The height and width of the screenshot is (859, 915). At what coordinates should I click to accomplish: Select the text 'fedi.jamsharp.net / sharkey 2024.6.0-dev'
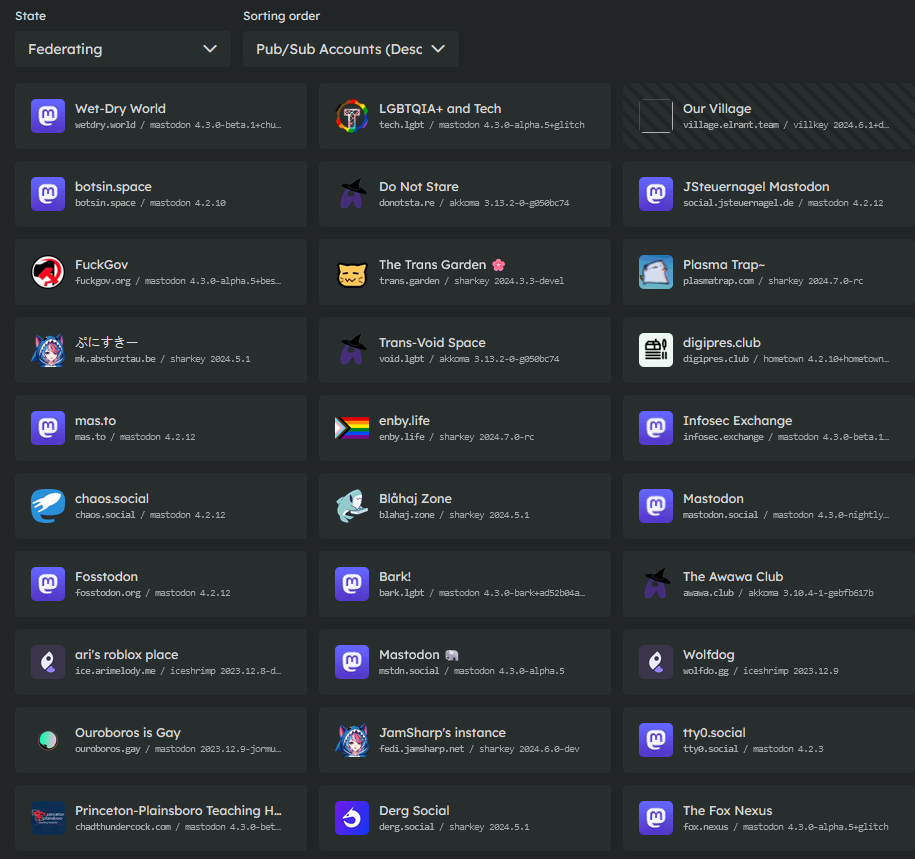pos(479,749)
